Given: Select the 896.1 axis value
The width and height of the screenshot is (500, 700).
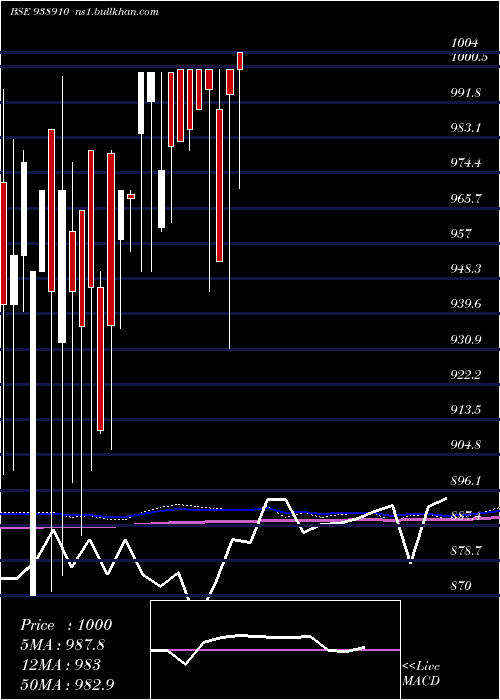Looking at the screenshot, I should 466,481.
